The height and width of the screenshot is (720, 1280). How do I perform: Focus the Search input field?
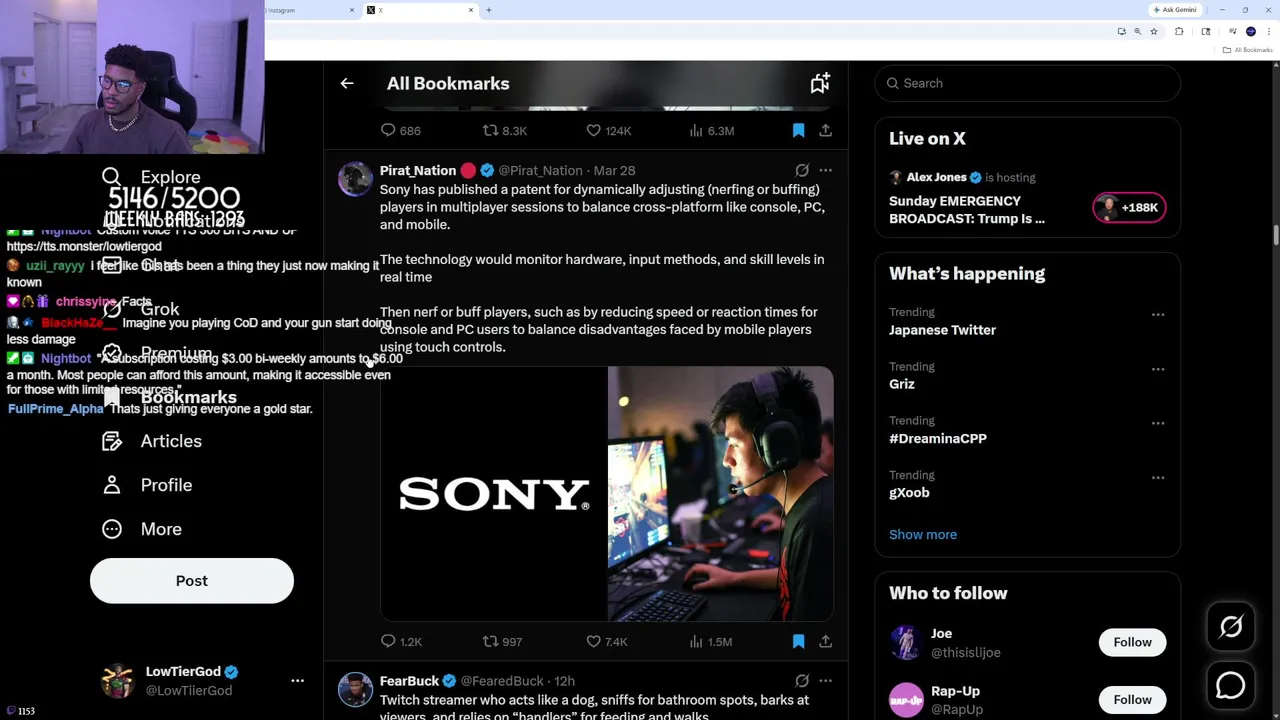coord(1027,83)
